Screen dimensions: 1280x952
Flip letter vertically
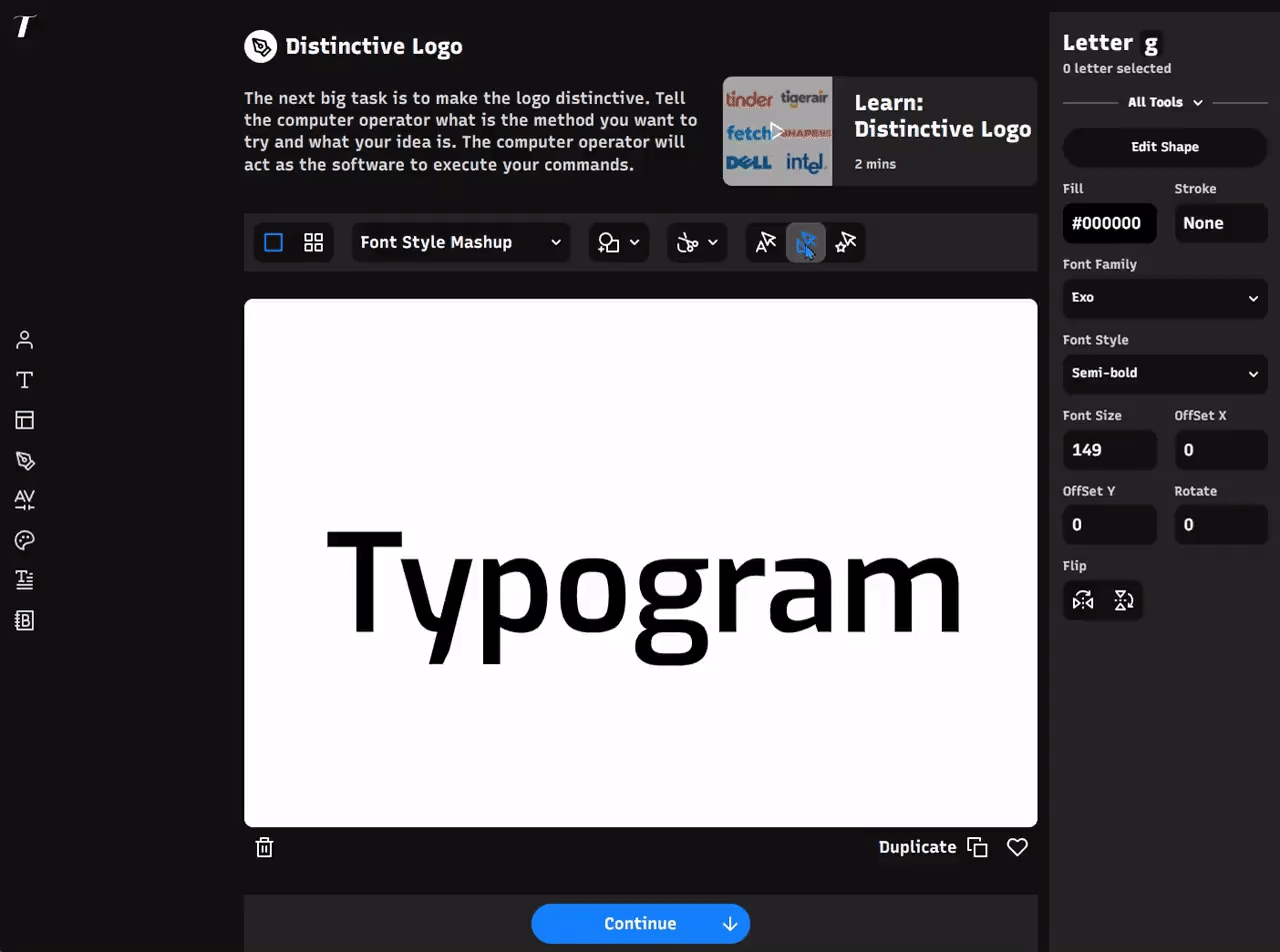(x=1123, y=601)
